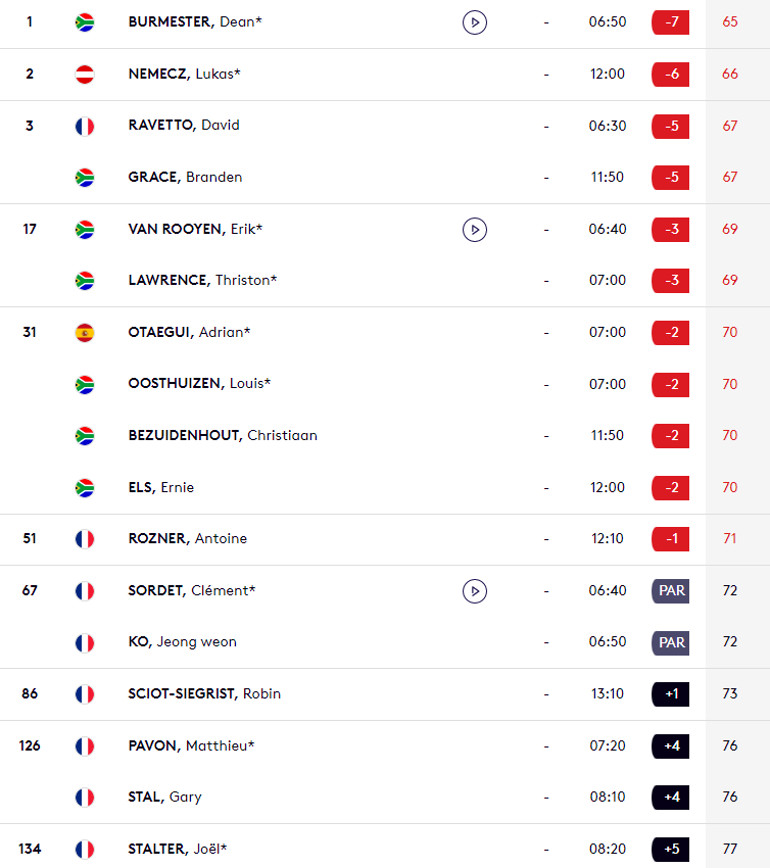
Task: Open Matthieu Pavon's player row
Action: tap(385, 746)
